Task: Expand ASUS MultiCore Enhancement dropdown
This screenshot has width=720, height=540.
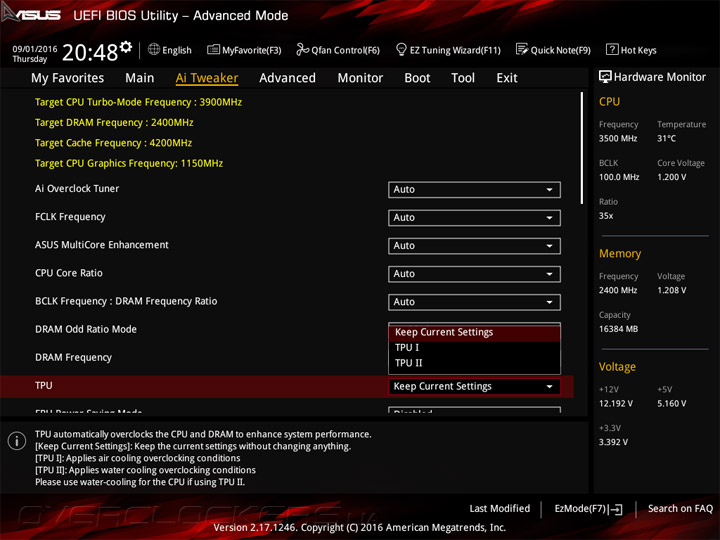Action: tap(474, 246)
